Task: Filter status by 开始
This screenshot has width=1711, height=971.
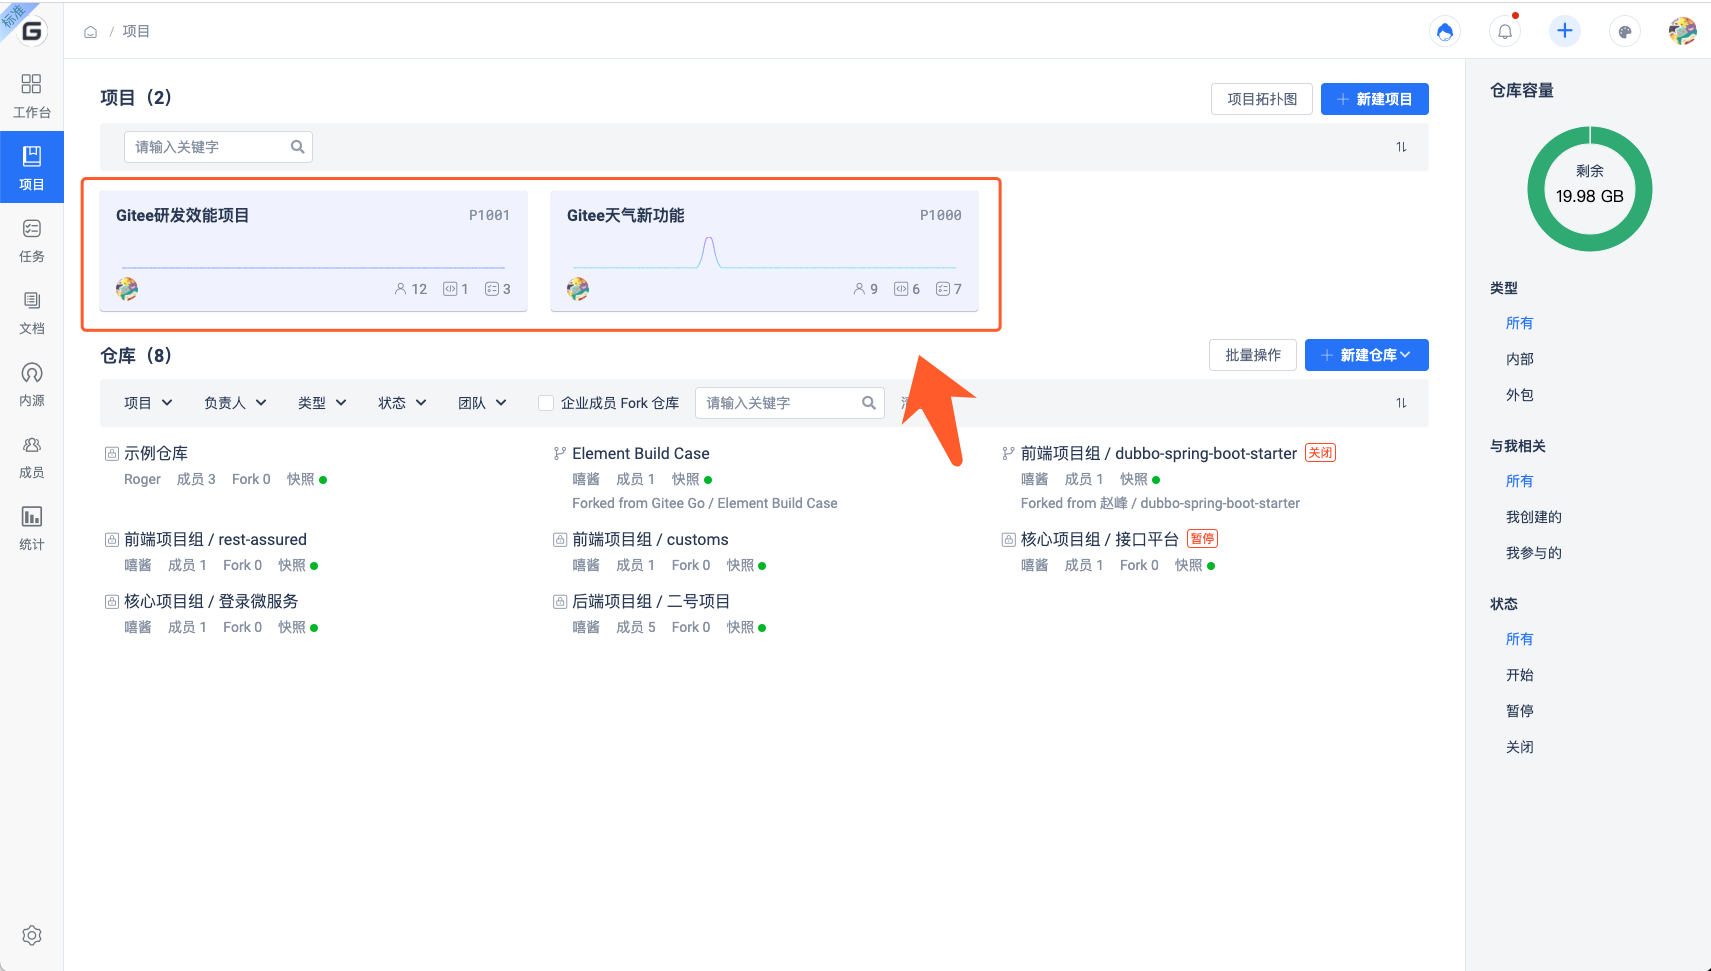Action: (x=1519, y=675)
